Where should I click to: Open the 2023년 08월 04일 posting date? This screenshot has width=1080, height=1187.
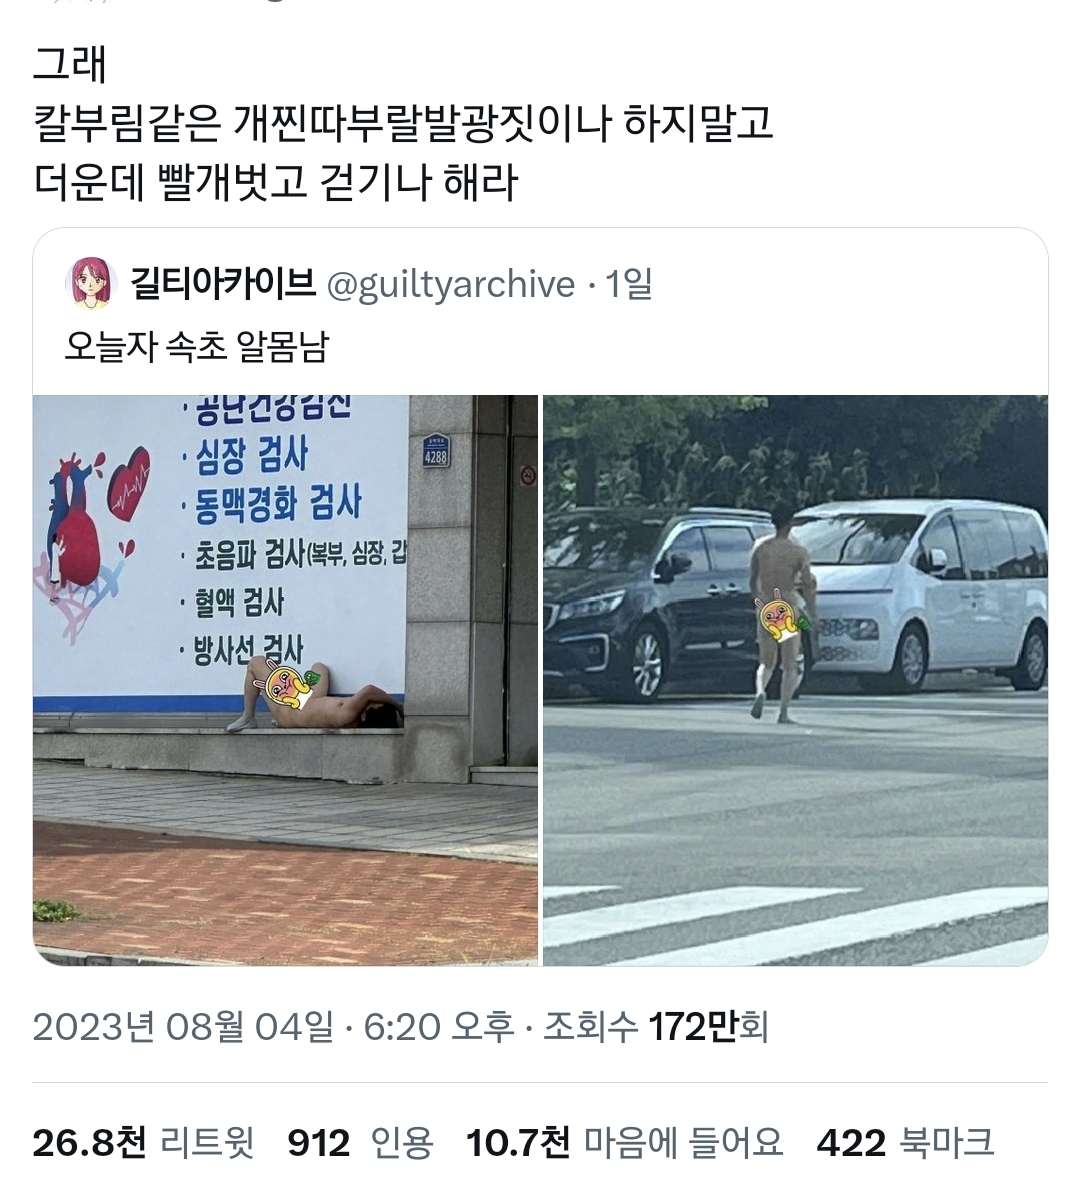(x=182, y=1027)
